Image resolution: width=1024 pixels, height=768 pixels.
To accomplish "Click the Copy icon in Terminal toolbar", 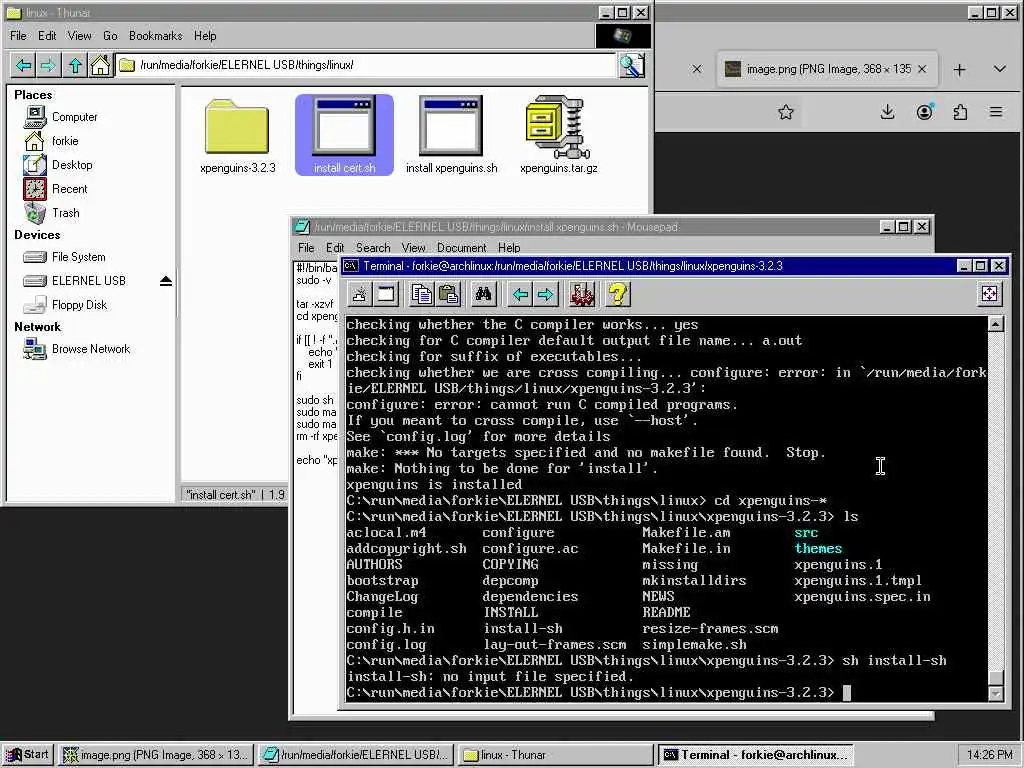I will pyautogui.click(x=421, y=295).
